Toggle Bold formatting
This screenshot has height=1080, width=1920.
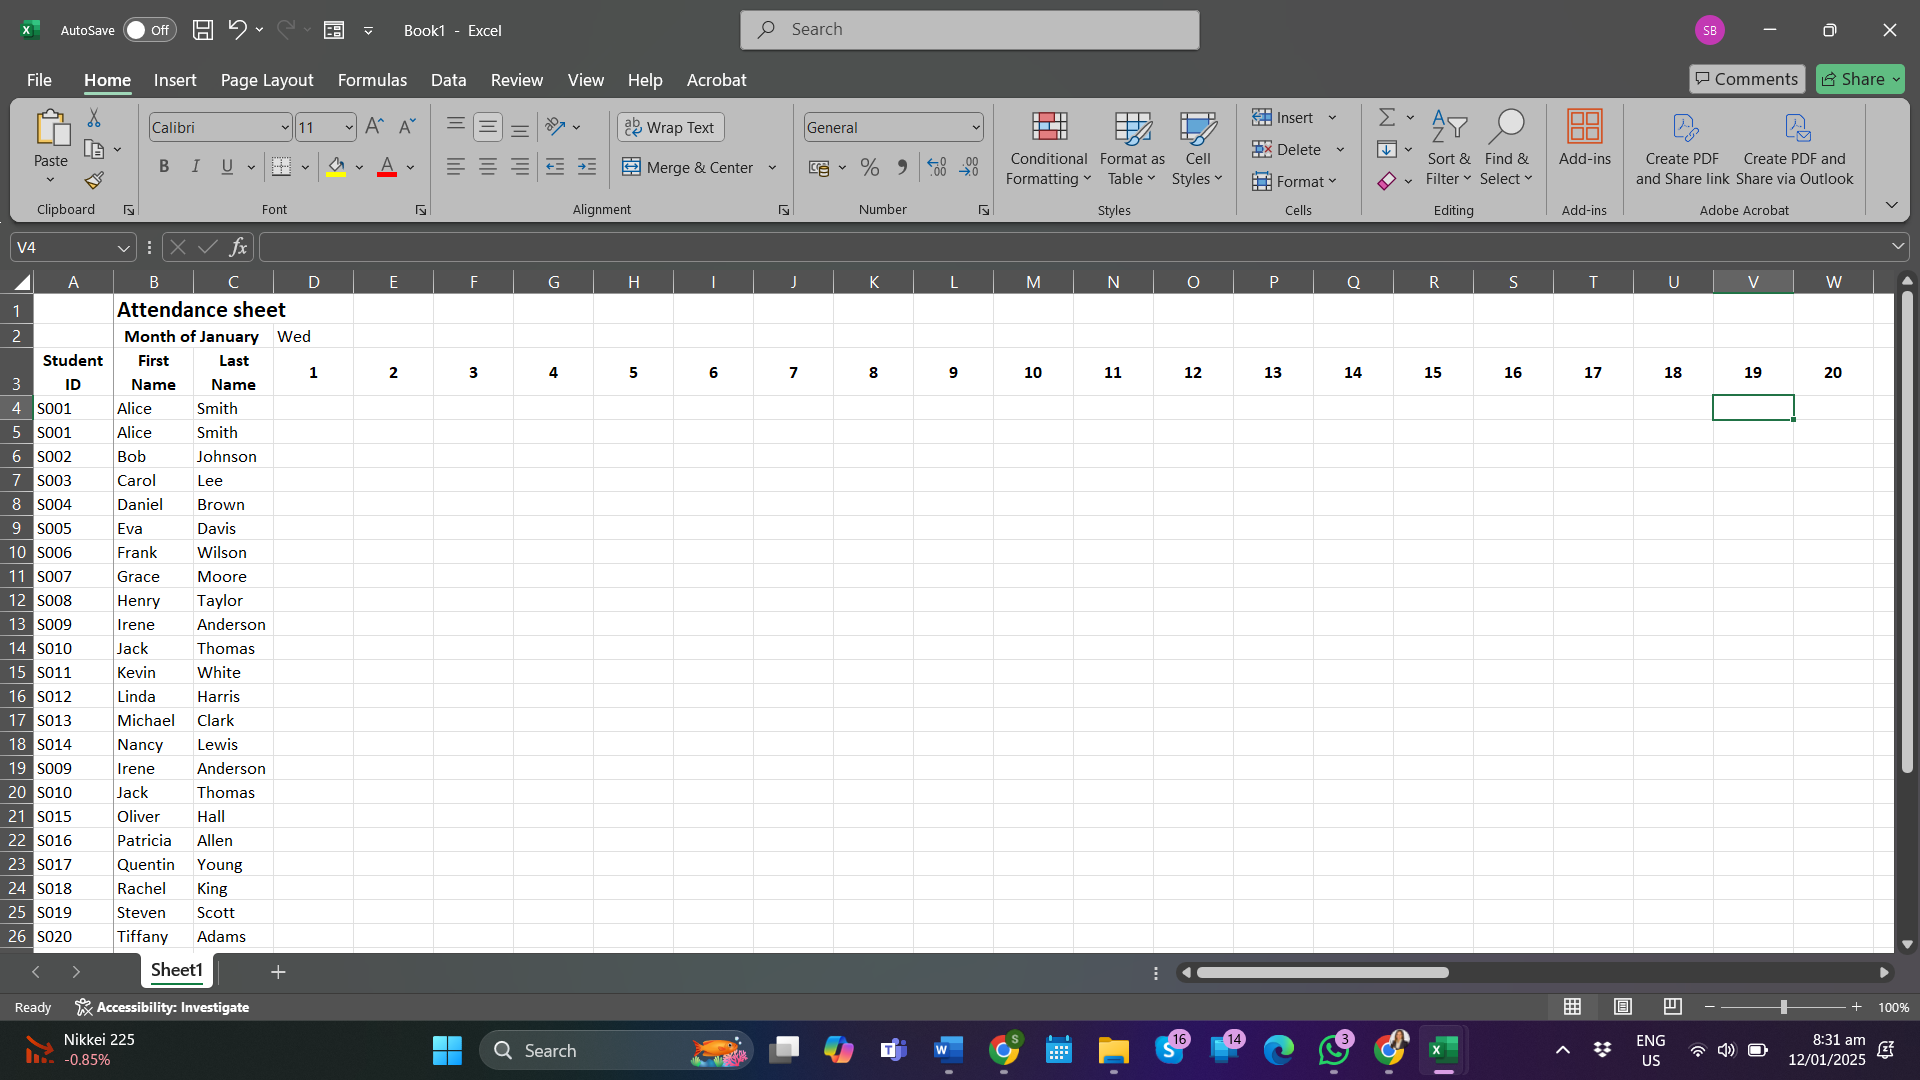pyautogui.click(x=164, y=167)
